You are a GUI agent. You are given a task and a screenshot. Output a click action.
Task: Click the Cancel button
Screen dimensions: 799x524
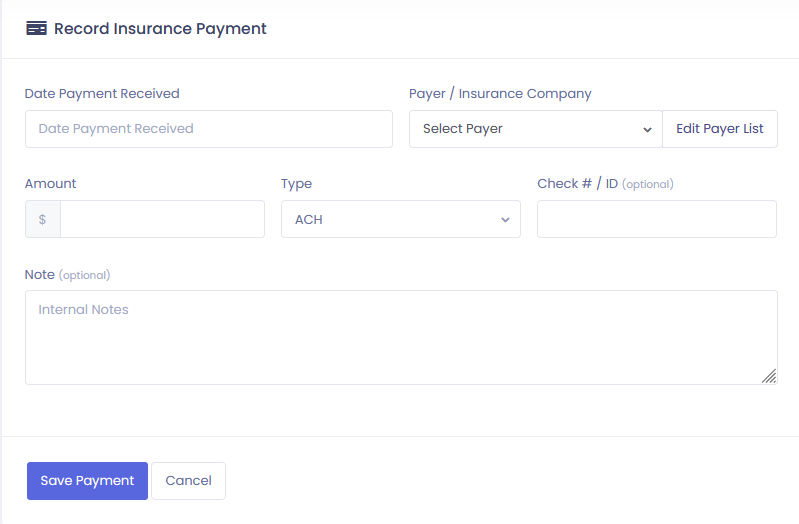pyautogui.click(x=189, y=481)
